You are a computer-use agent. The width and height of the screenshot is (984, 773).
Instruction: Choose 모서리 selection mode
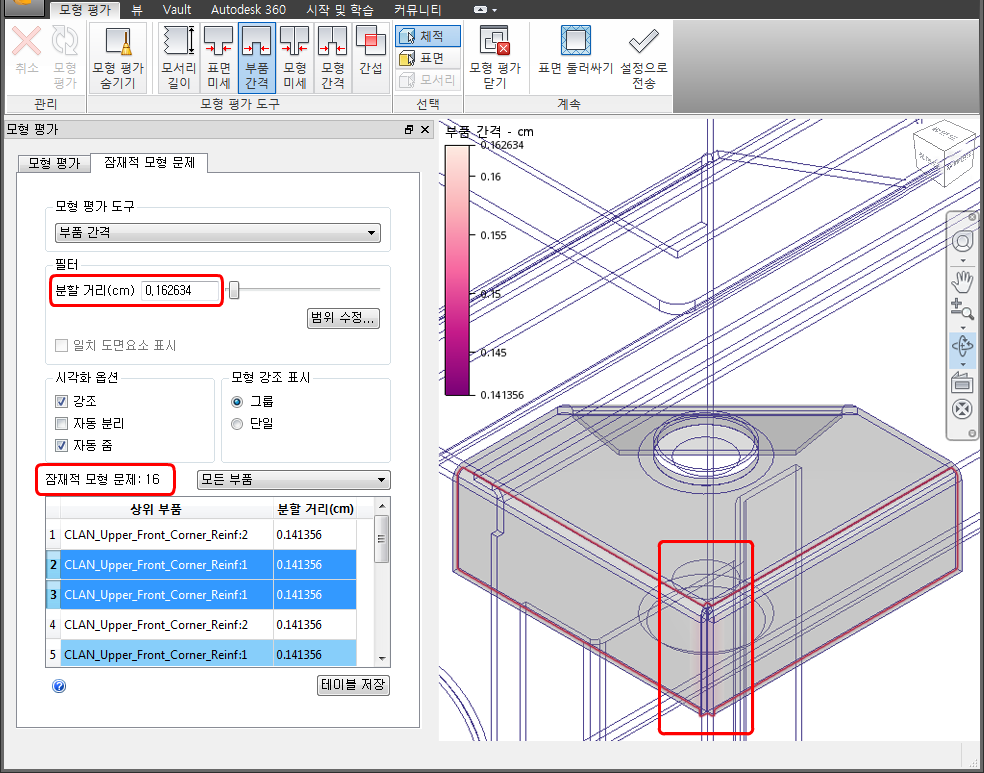(x=427, y=80)
